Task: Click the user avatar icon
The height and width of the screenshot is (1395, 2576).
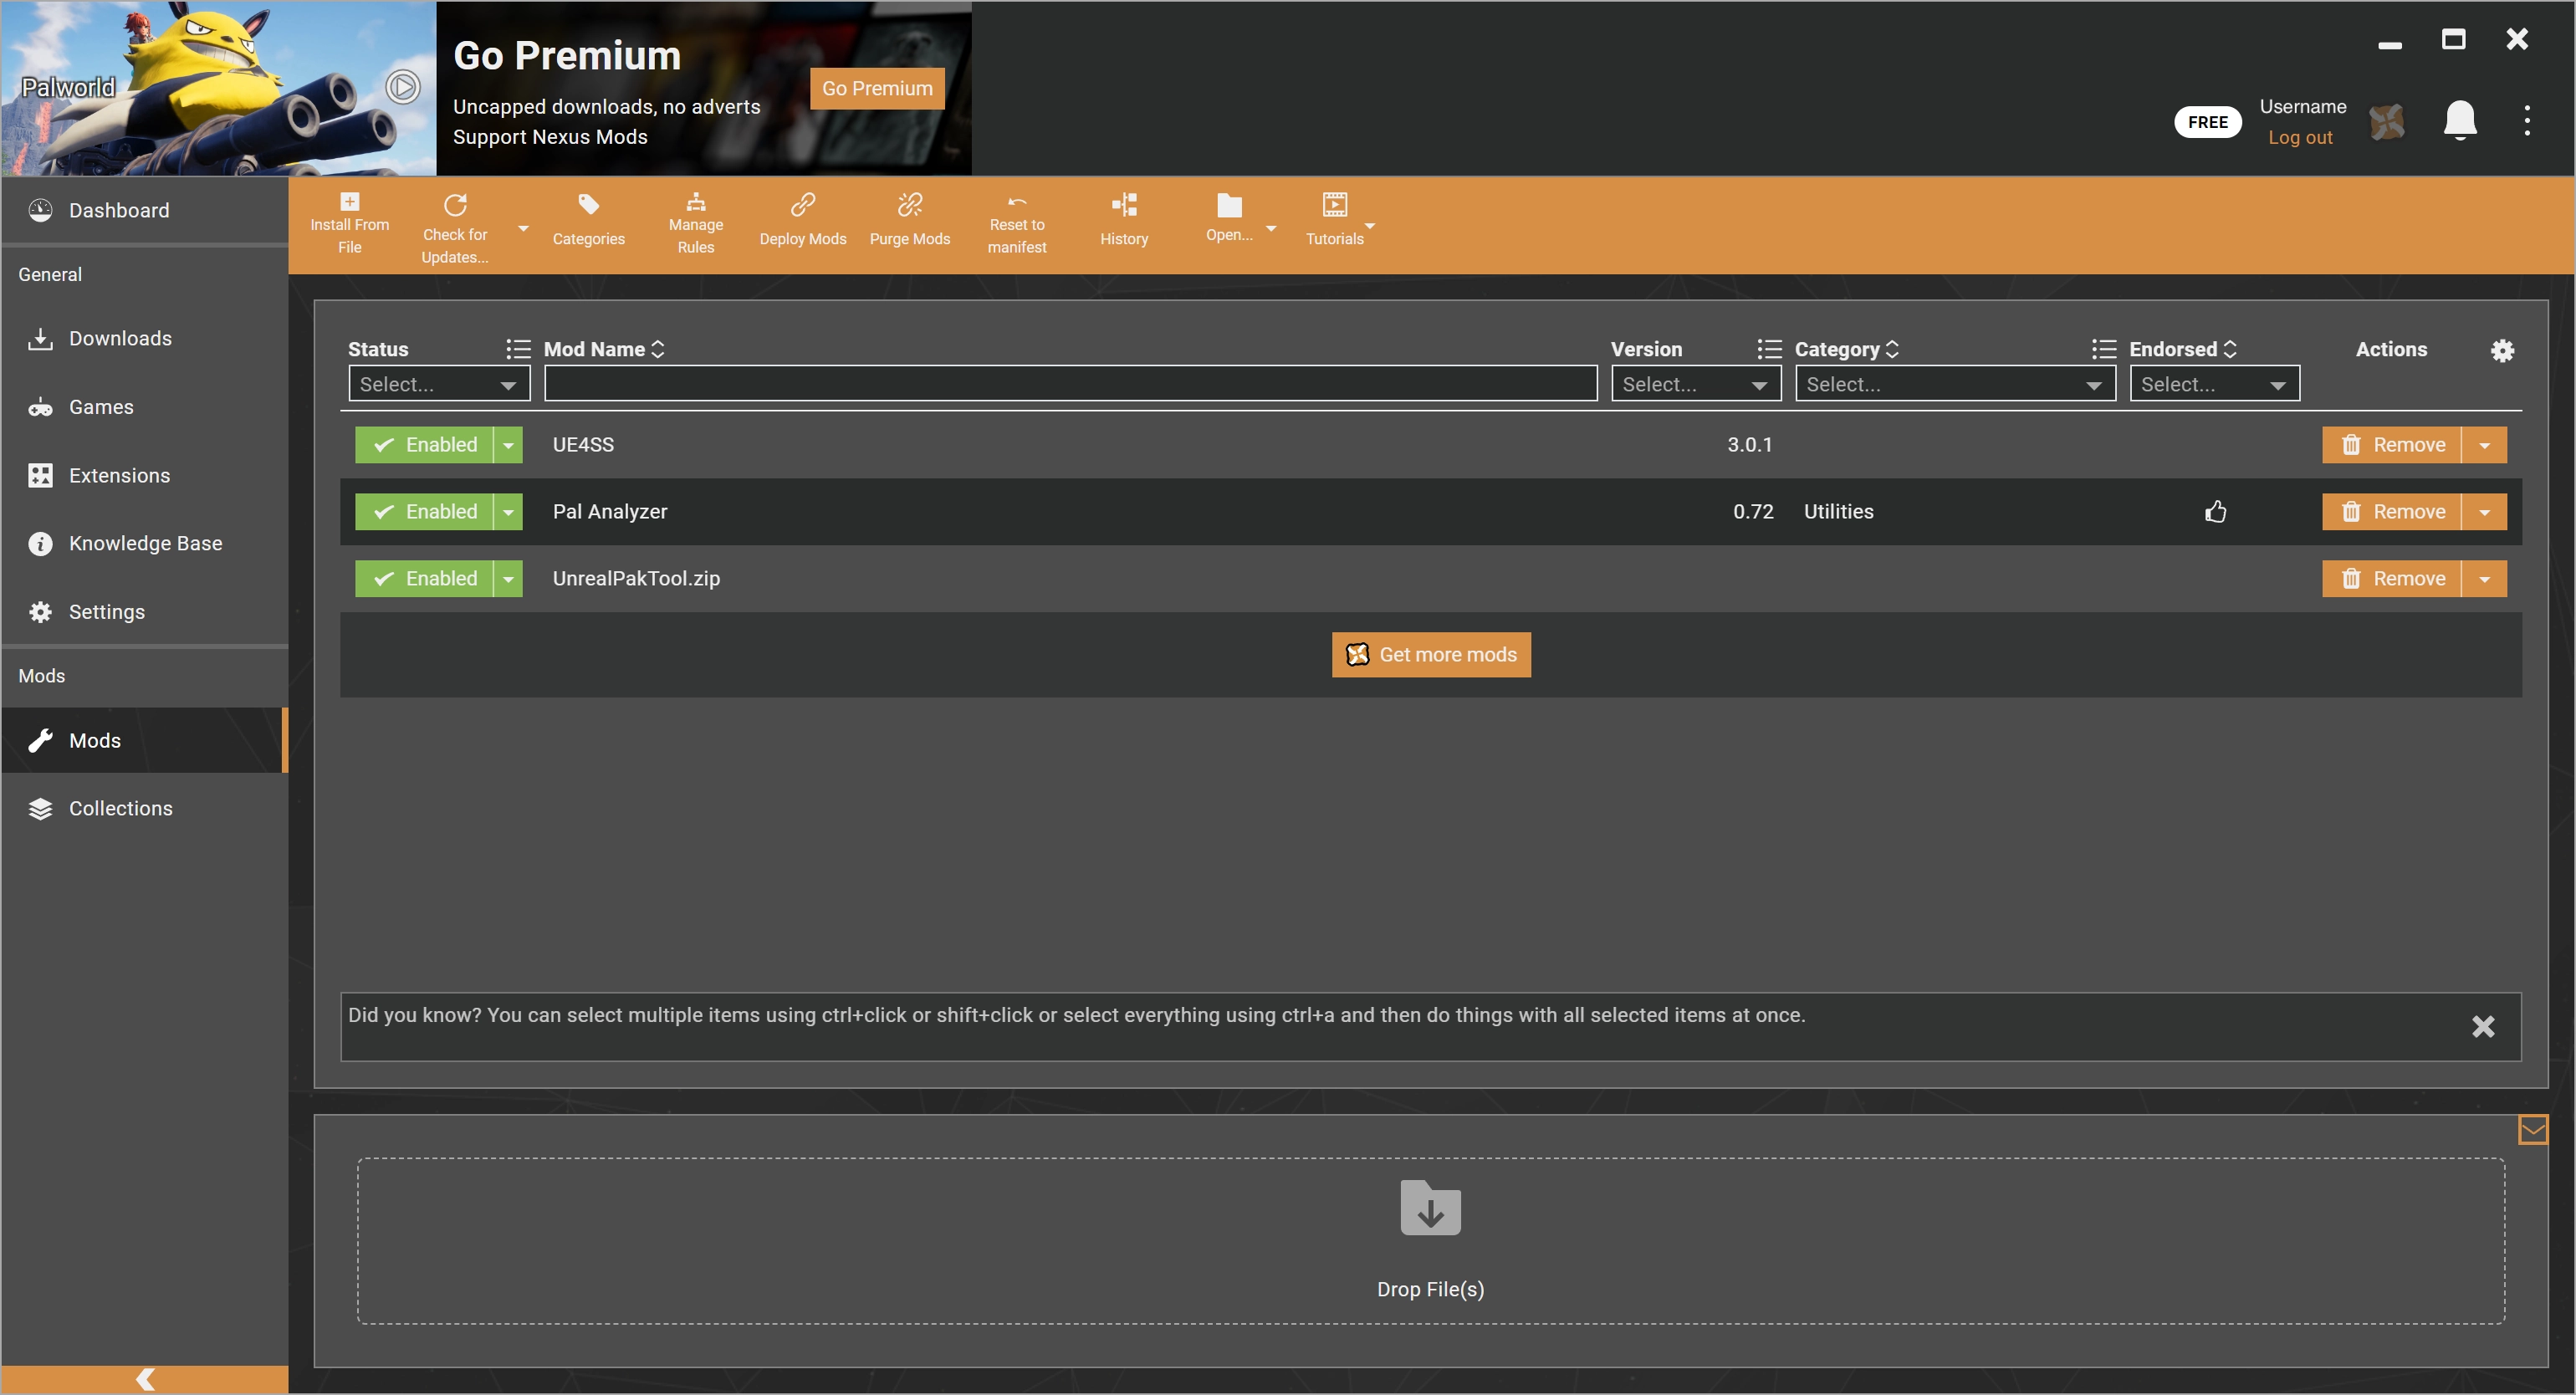Action: pos(2387,122)
